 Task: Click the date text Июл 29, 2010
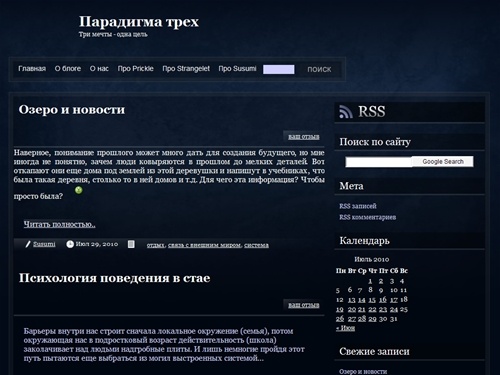(x=97, y=244)
